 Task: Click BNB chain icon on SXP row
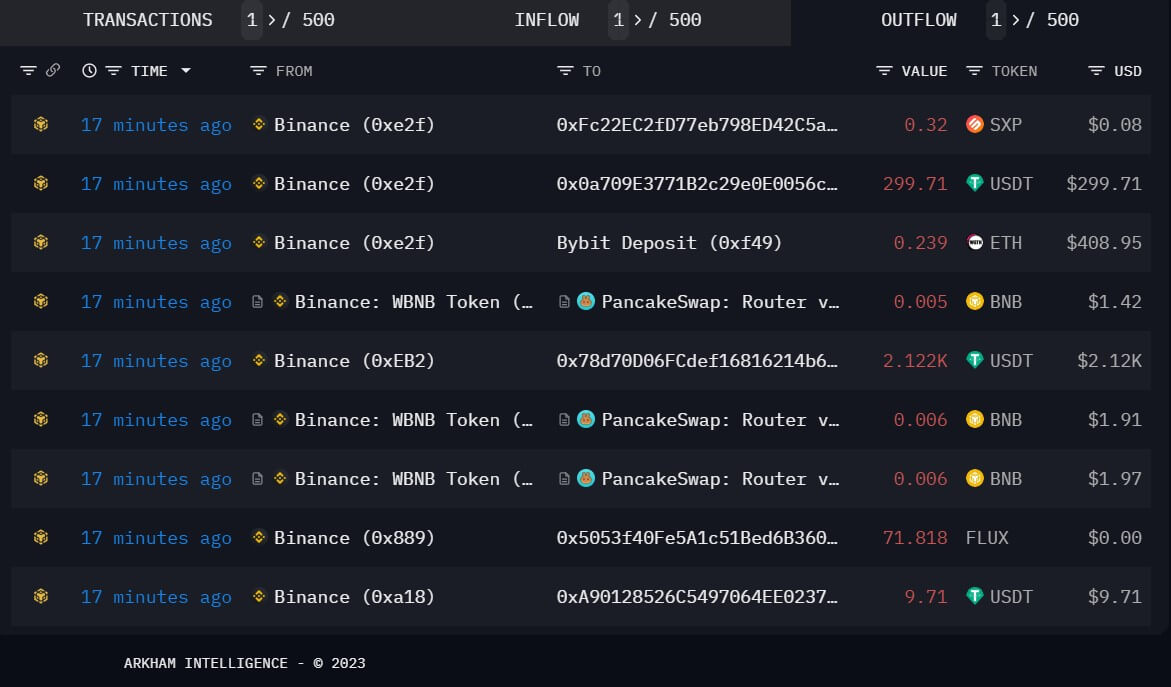coord(41,125)
